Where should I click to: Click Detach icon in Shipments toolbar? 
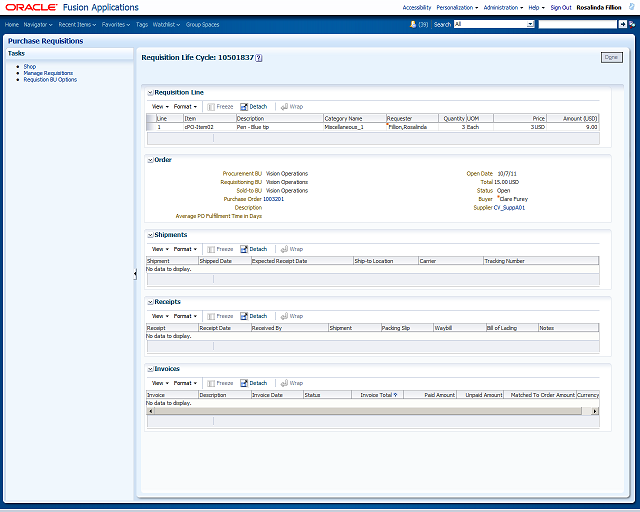[x=244, y=249]
